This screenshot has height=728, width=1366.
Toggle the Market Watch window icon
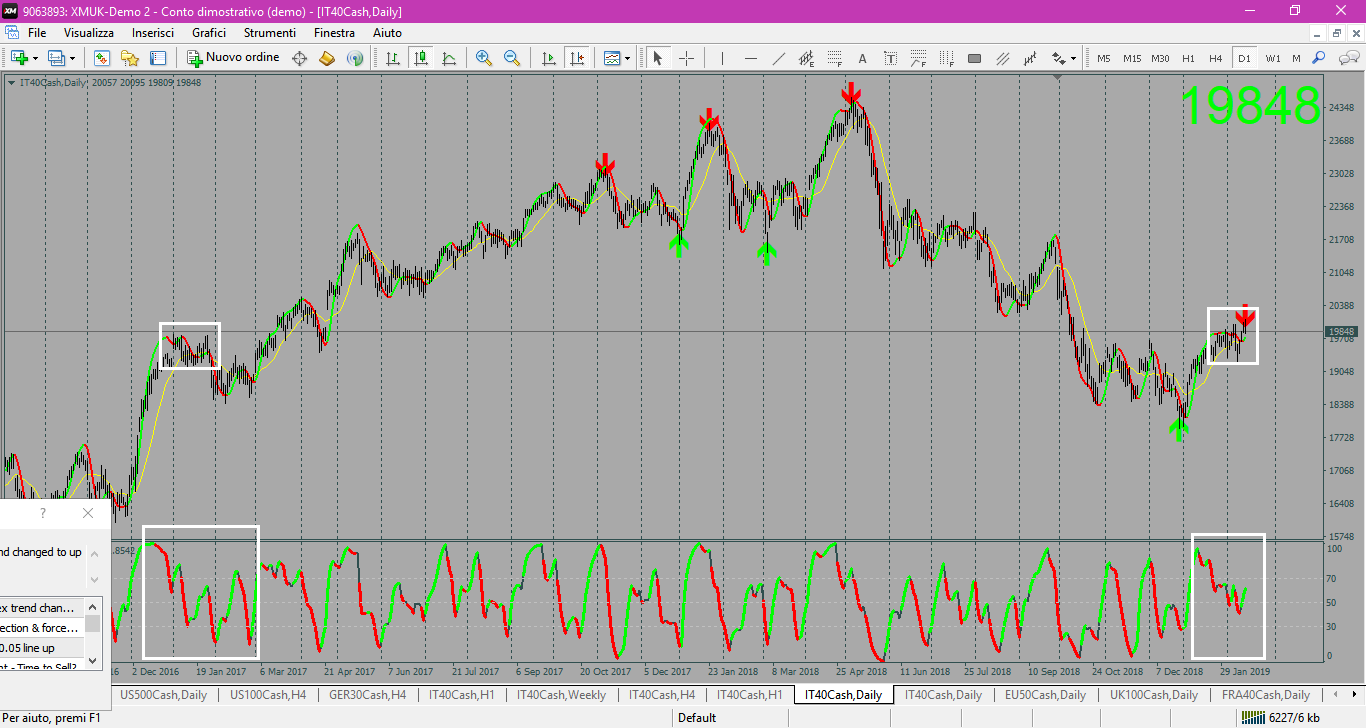[x=101, y=58]
